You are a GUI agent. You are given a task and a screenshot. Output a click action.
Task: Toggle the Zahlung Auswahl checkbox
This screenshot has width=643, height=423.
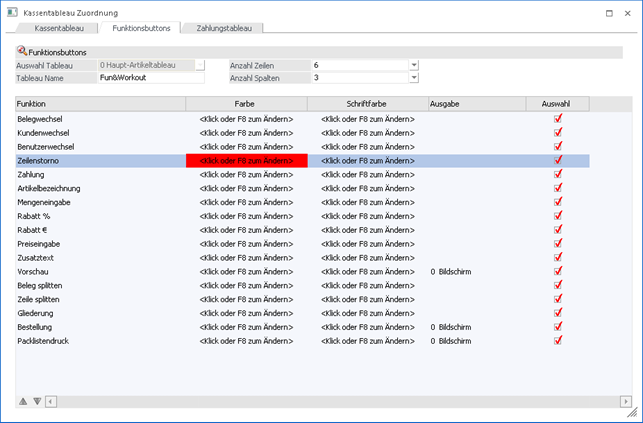click(558, 174)
